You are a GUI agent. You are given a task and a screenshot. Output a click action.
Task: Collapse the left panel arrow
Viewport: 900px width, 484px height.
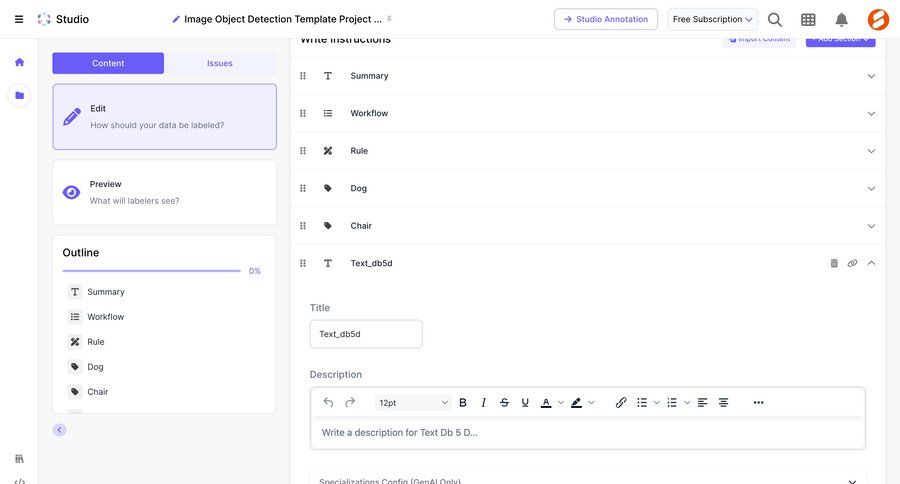[x=59, y=430]
